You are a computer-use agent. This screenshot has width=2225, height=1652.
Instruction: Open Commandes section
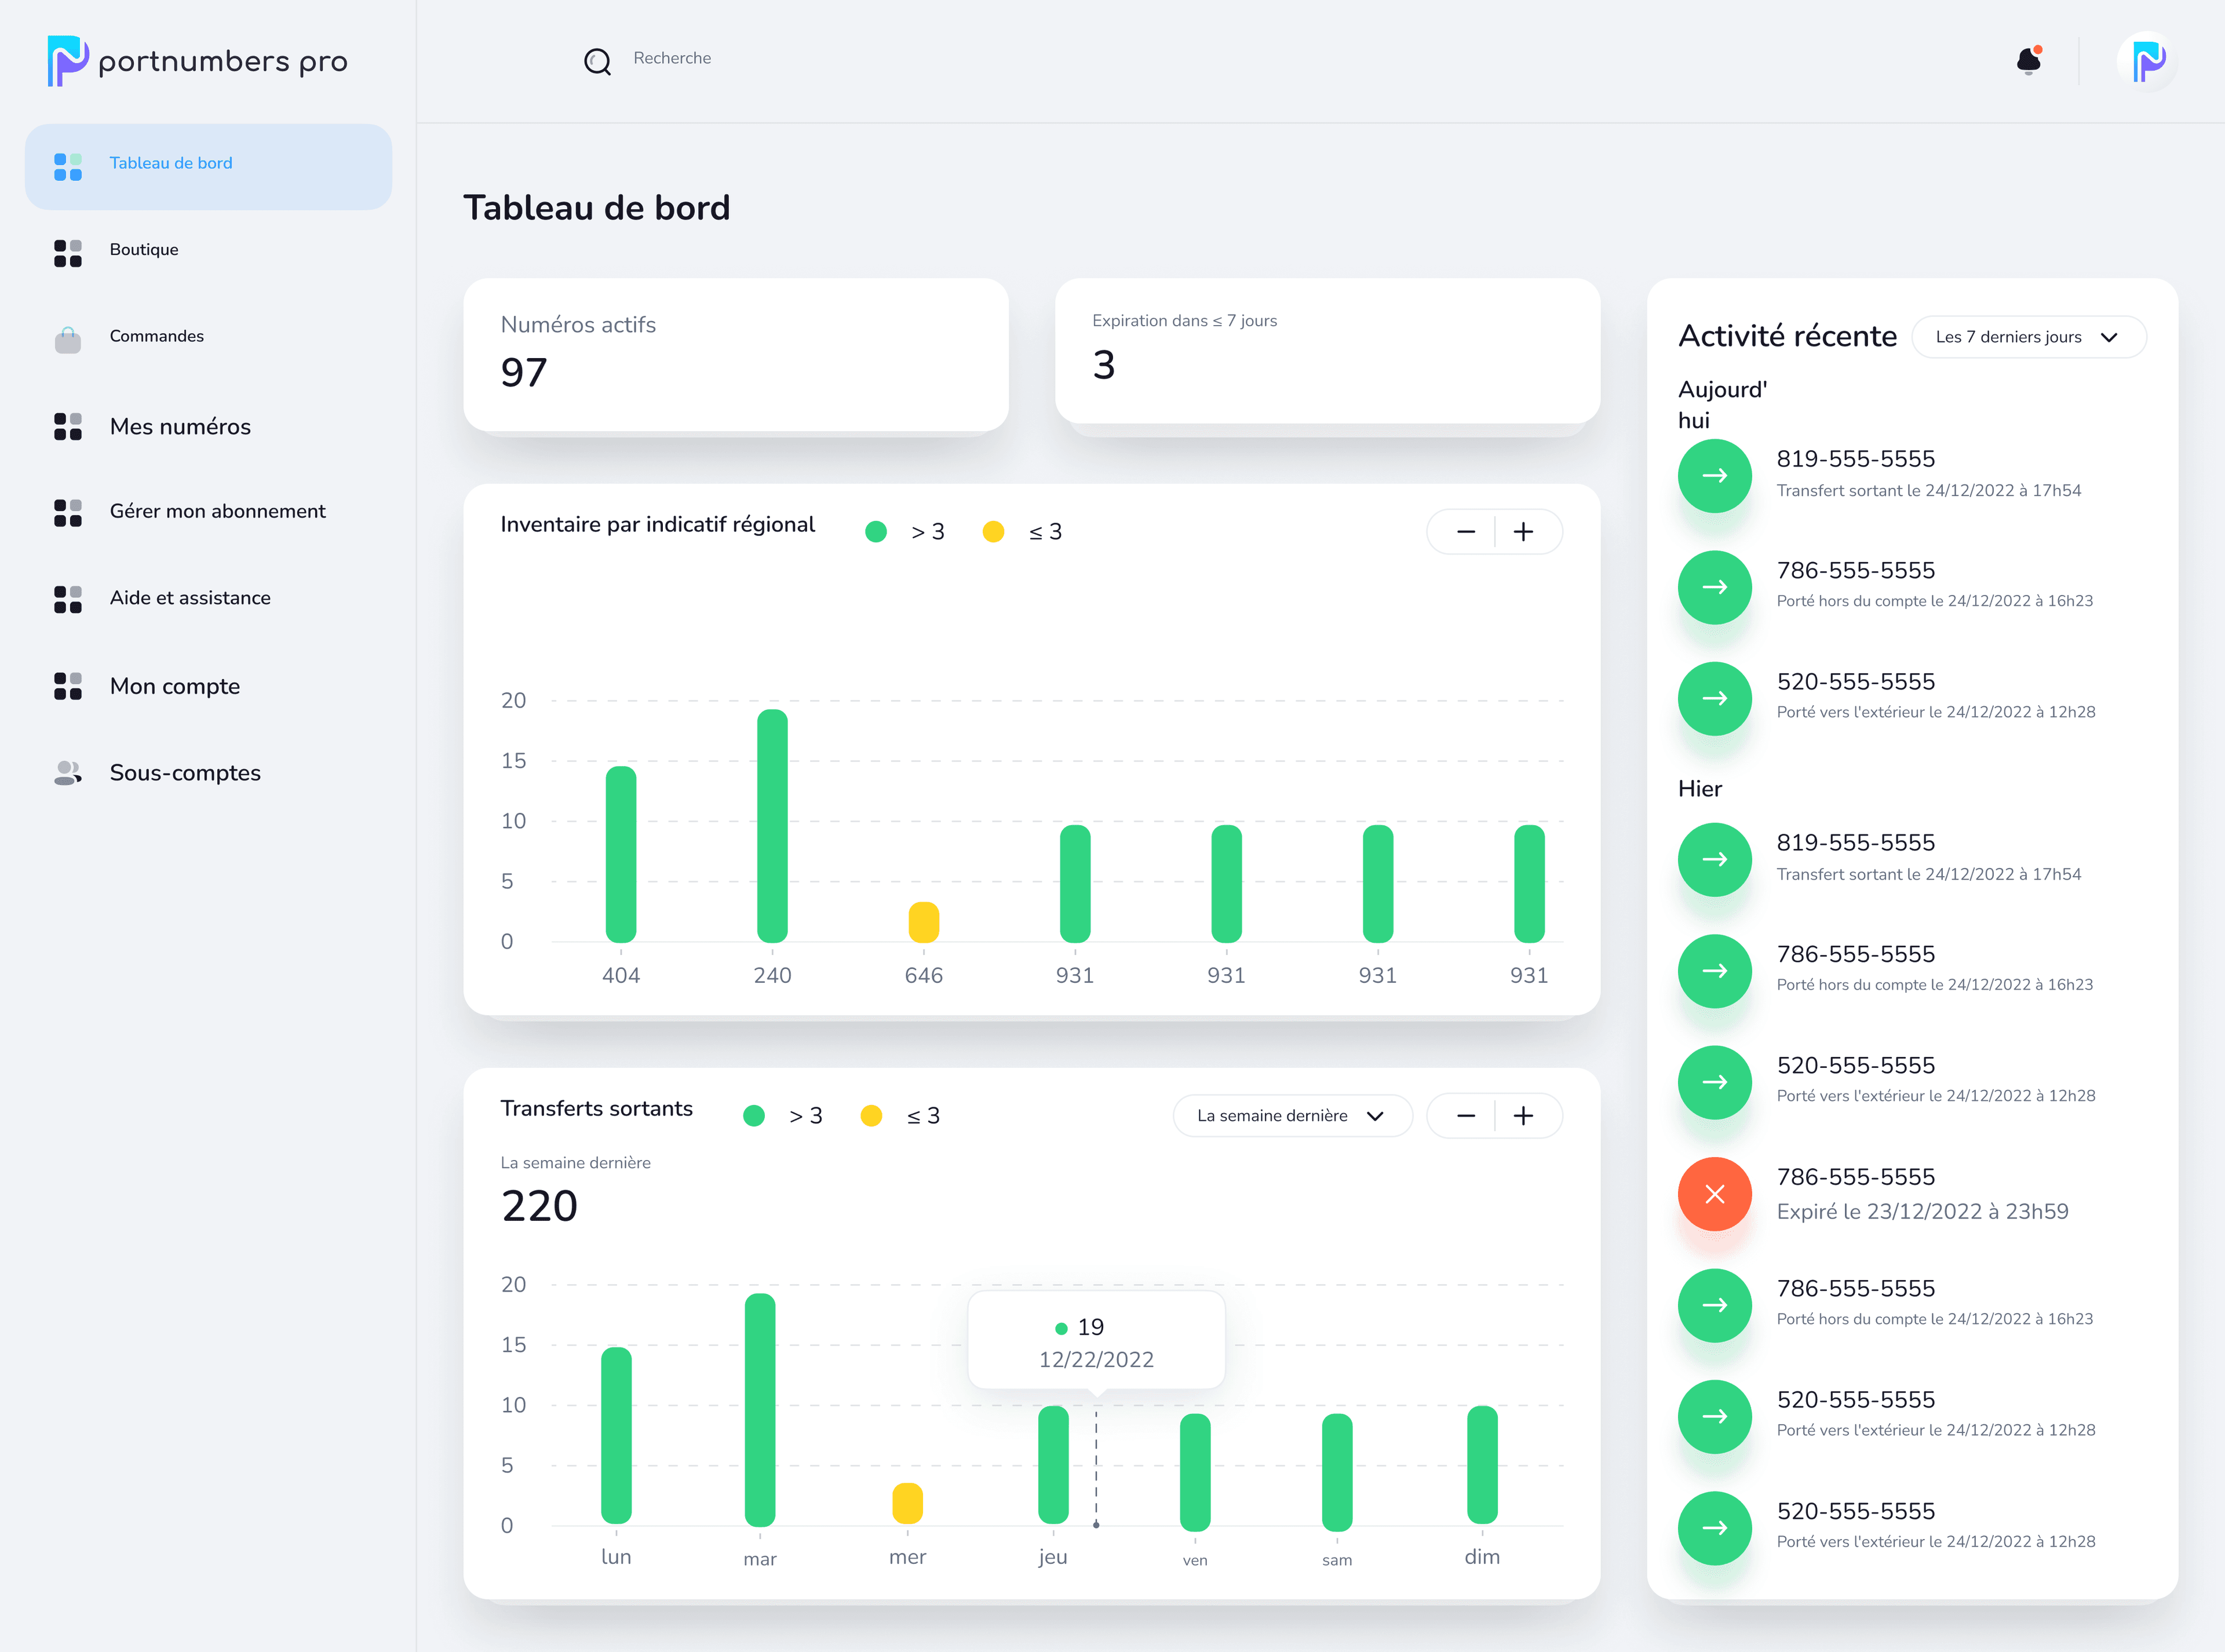coord(157,336)
